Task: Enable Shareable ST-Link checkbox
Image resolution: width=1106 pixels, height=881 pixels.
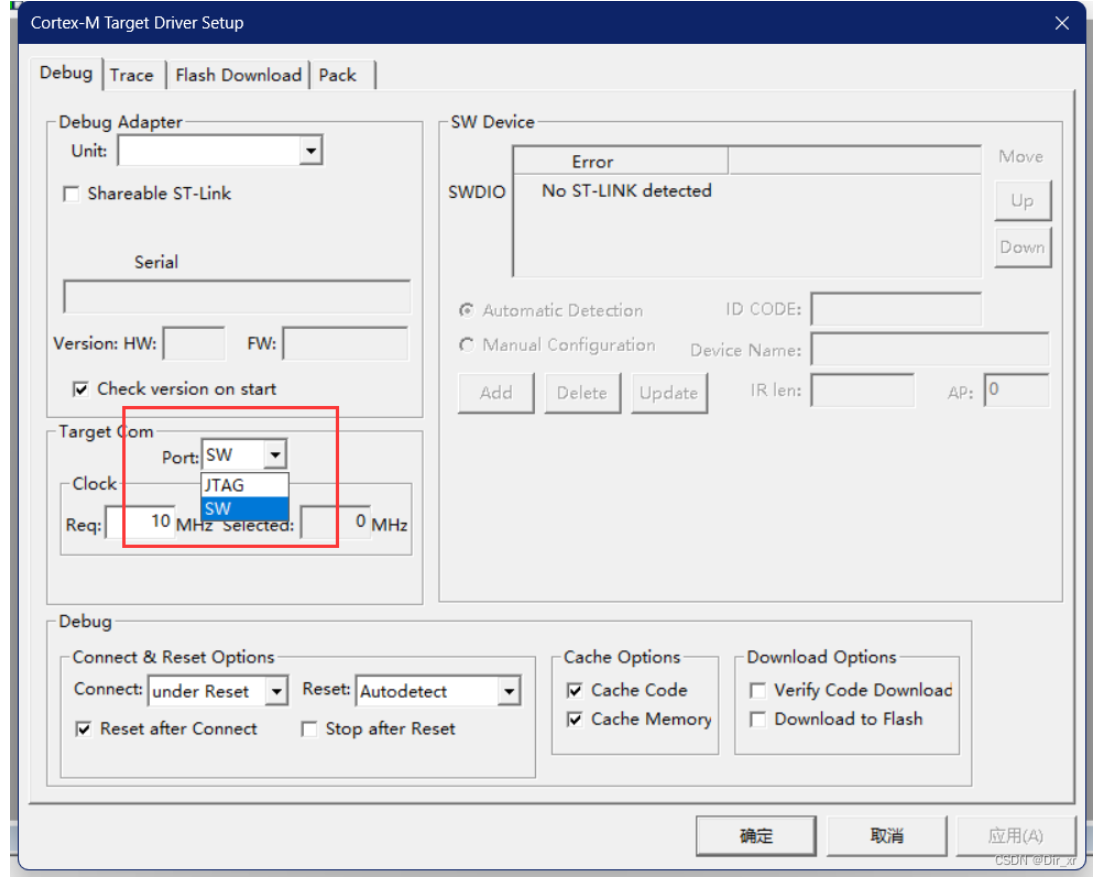Action: pyautogui.click(x=71, y=194)
